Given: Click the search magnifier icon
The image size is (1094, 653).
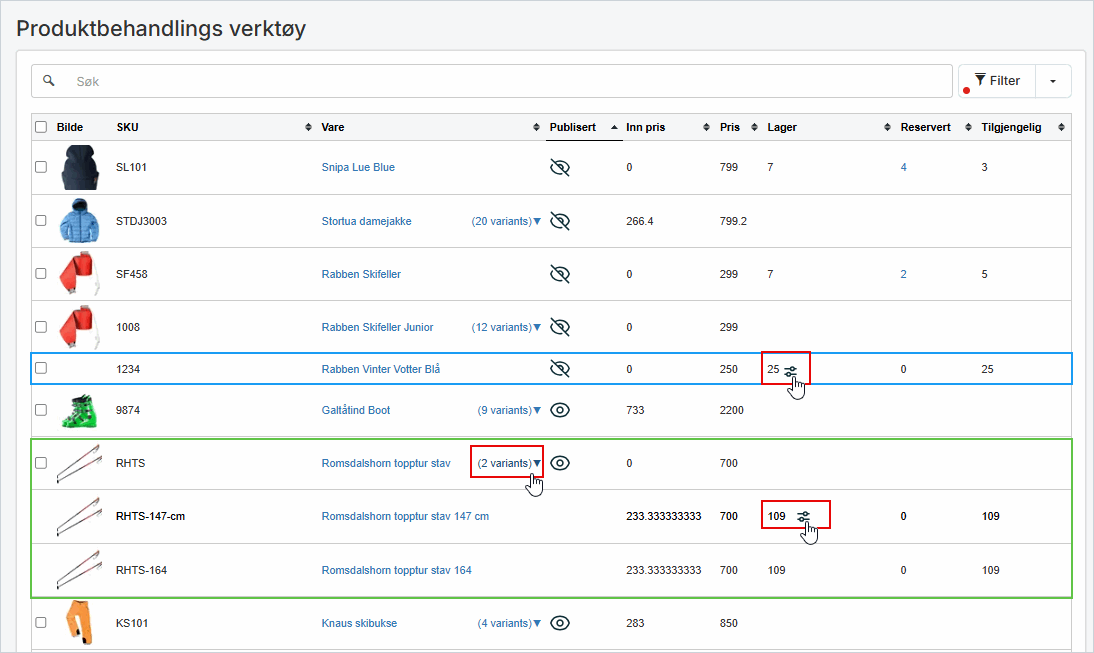Looking at the screenshot, I should (x=48, y=81).
